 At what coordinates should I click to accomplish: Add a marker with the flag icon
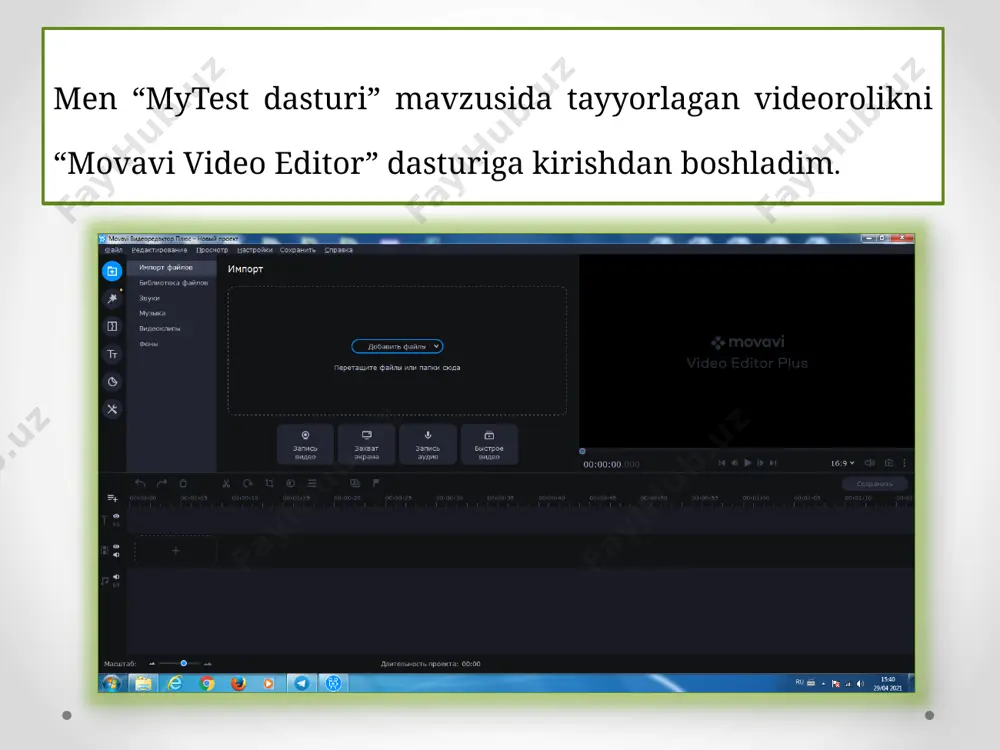[376, 483]
